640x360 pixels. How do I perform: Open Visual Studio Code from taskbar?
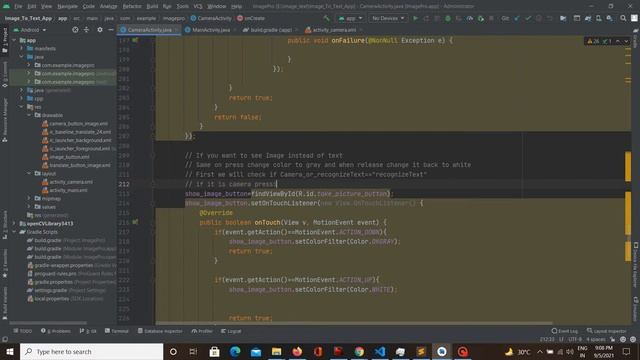point(380,351)
